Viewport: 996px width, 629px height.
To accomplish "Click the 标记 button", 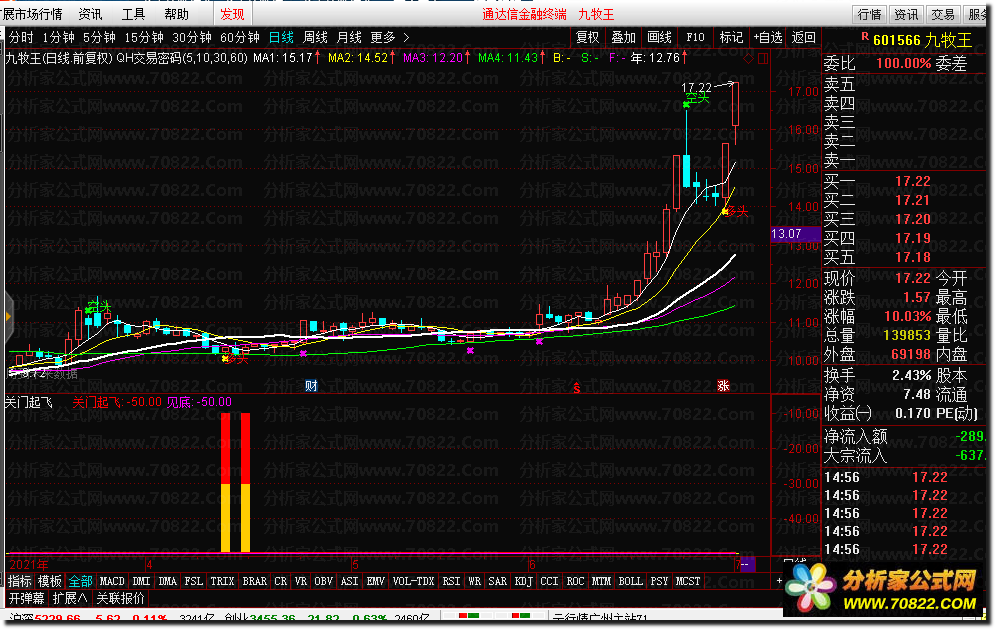I will coord(731,37).
